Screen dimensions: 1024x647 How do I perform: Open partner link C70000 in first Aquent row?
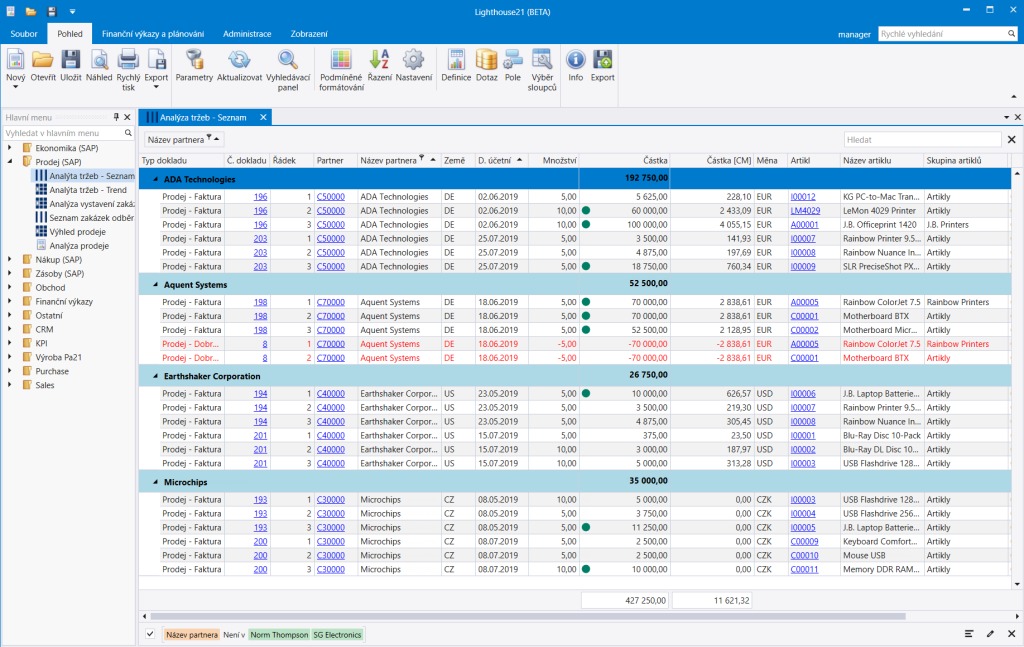[330, 302]
